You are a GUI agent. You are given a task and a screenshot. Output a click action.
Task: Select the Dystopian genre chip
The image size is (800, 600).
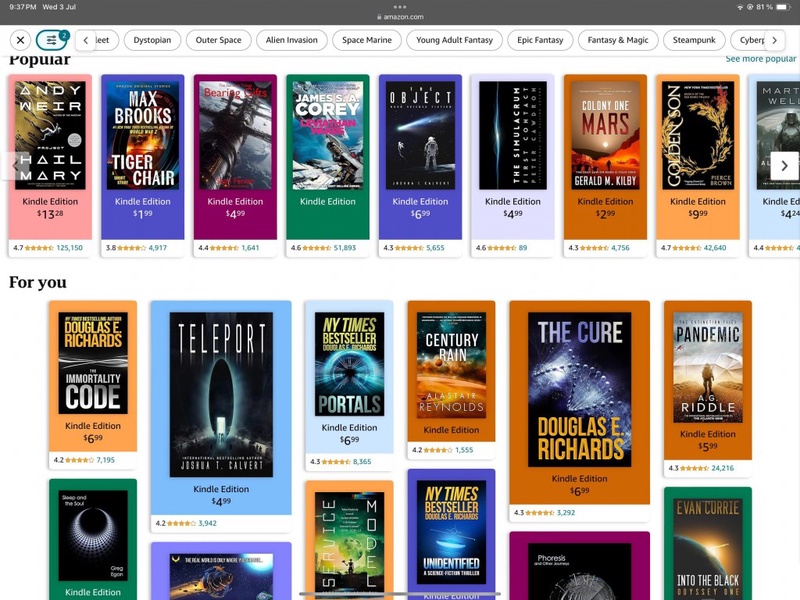tap(152, 40)
